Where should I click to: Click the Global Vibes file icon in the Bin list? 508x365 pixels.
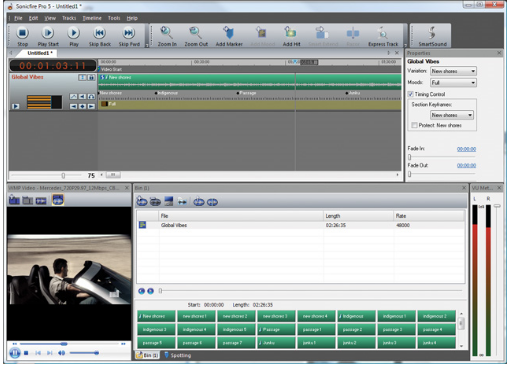coord(142,225)
